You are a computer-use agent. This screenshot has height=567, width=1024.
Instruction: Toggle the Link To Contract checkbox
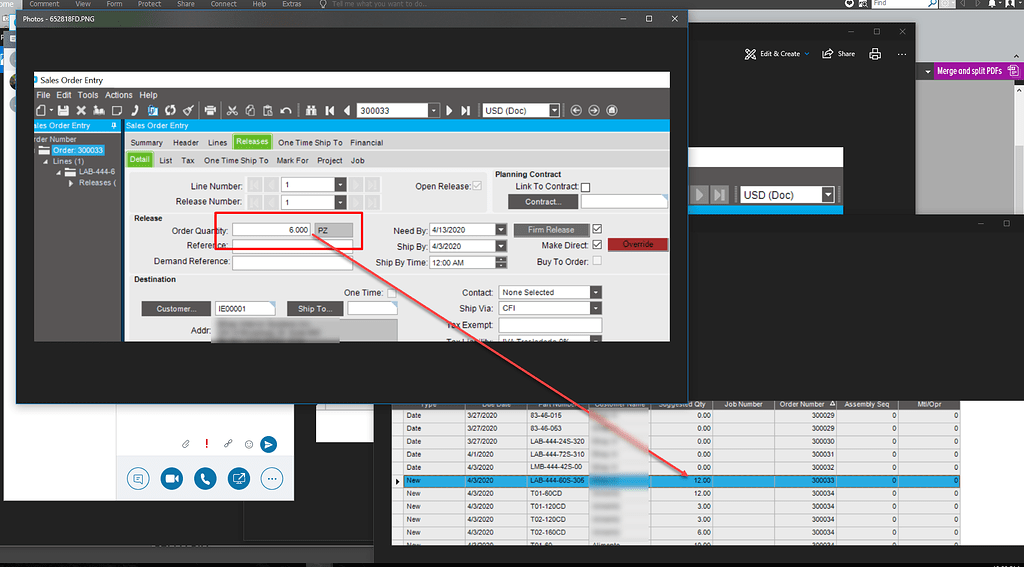pos(586,187)
